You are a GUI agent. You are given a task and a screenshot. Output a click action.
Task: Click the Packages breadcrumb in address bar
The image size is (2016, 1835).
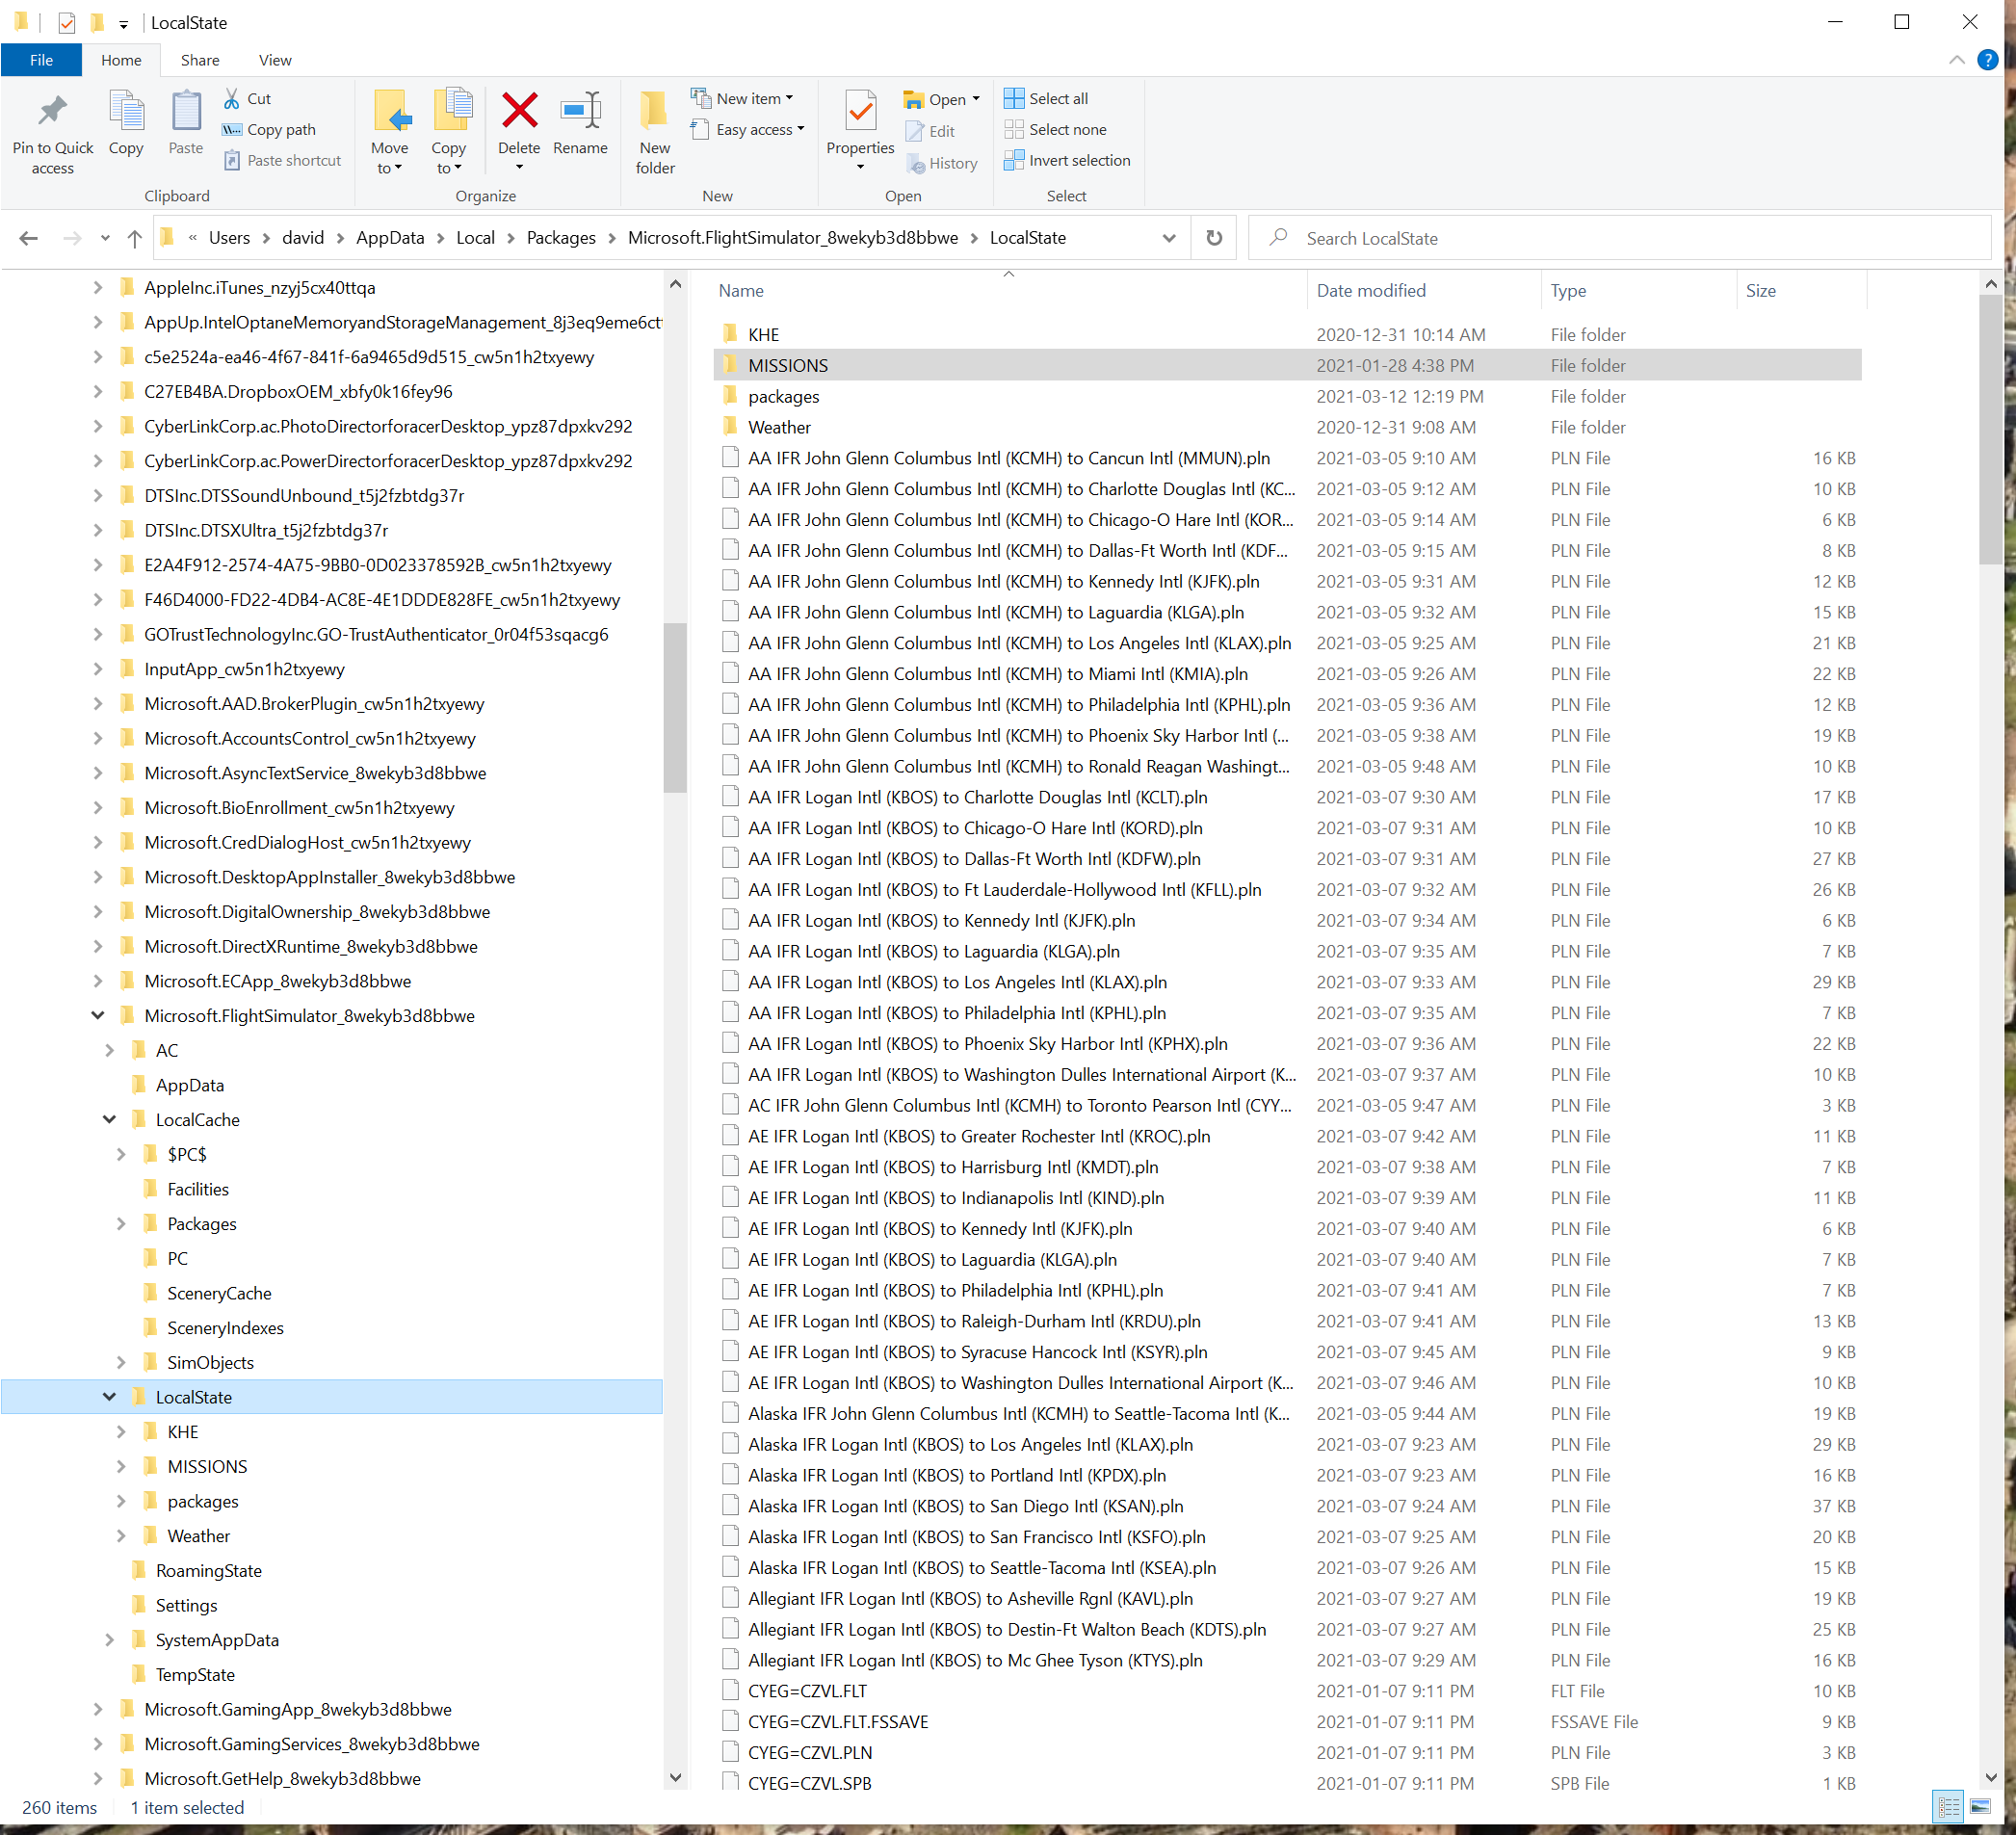tap(560, 238)
